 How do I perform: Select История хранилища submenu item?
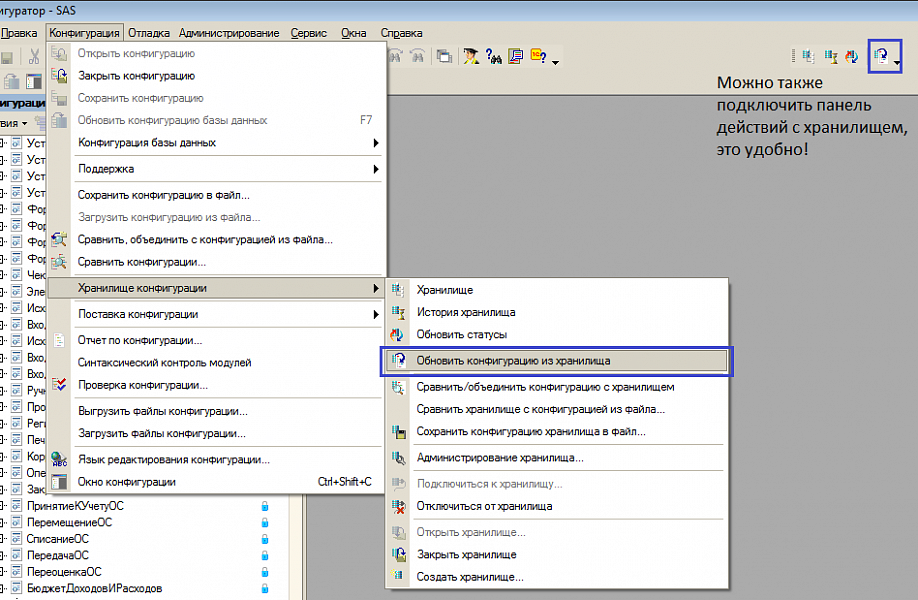click(x=556, y=312)
